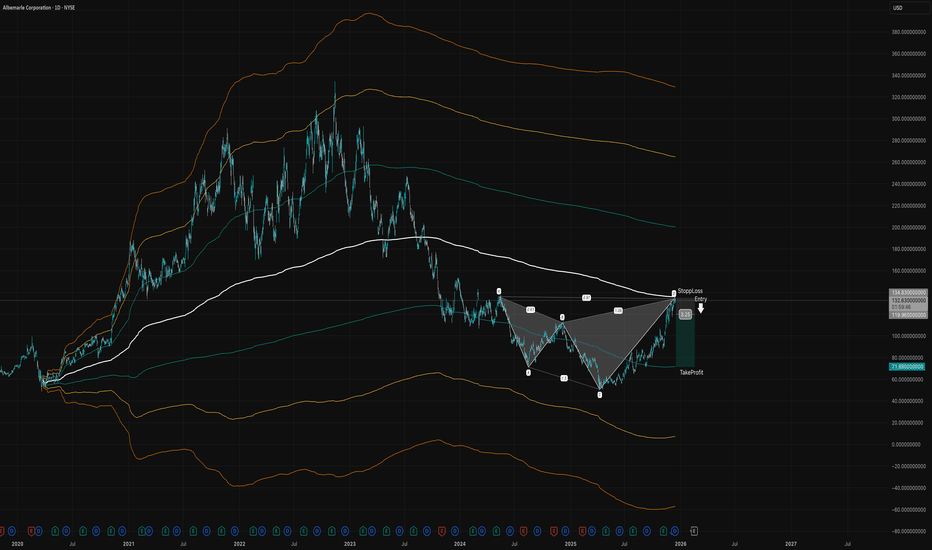Click the 2027 label on the time axis
The image size is (932, 550).
[791, 544]
